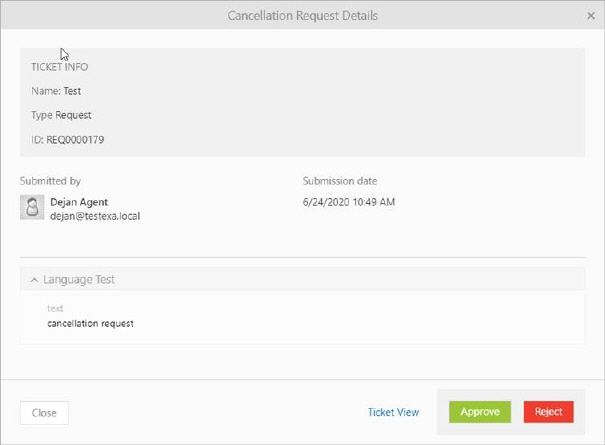The image size is (605, 445).
Task: Approve the cancellation request
Action: click(479, 412)
